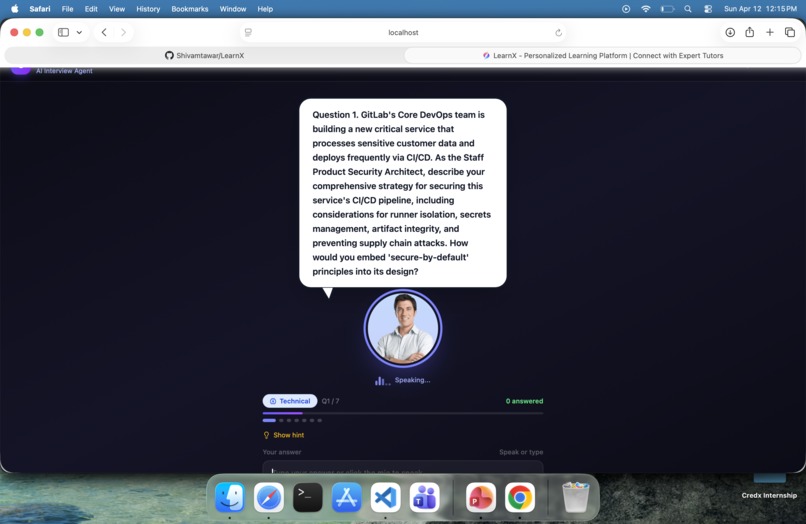Open the Safari menu

click(x=40, y=9)
